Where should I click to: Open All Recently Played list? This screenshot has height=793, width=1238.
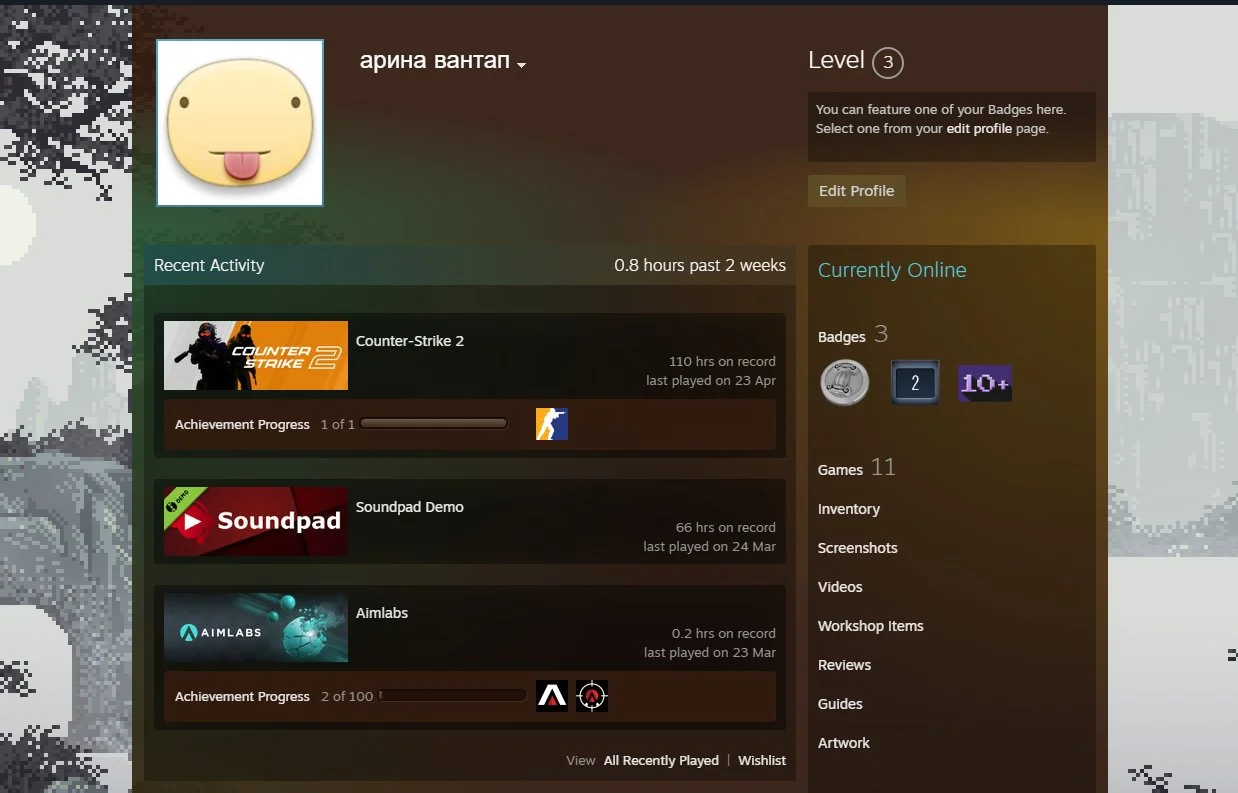click(661, 761)
